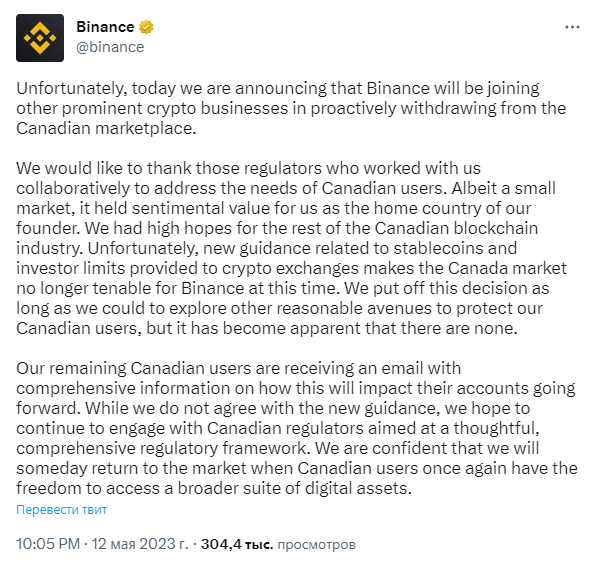Viewport: 596px width, 570px height.
Task: Select the line 'Our remaining Canadian users are receiving'
Action: [239, 368]
